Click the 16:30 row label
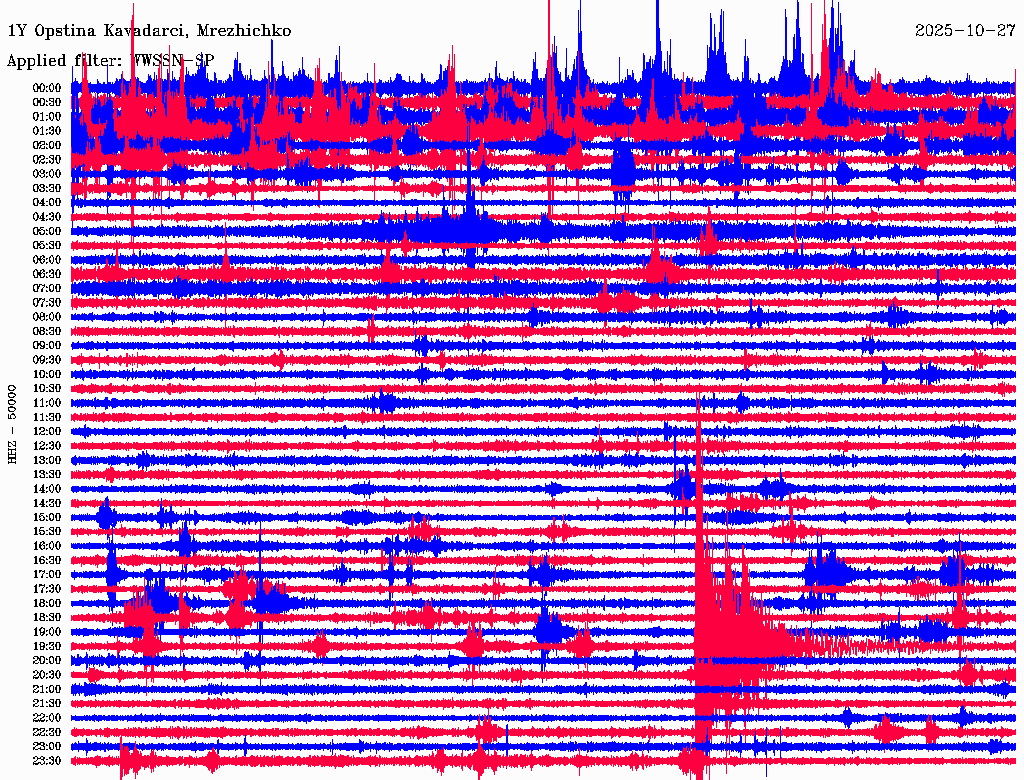Screen dimensions: 1024x780 [x=47, y=561]
